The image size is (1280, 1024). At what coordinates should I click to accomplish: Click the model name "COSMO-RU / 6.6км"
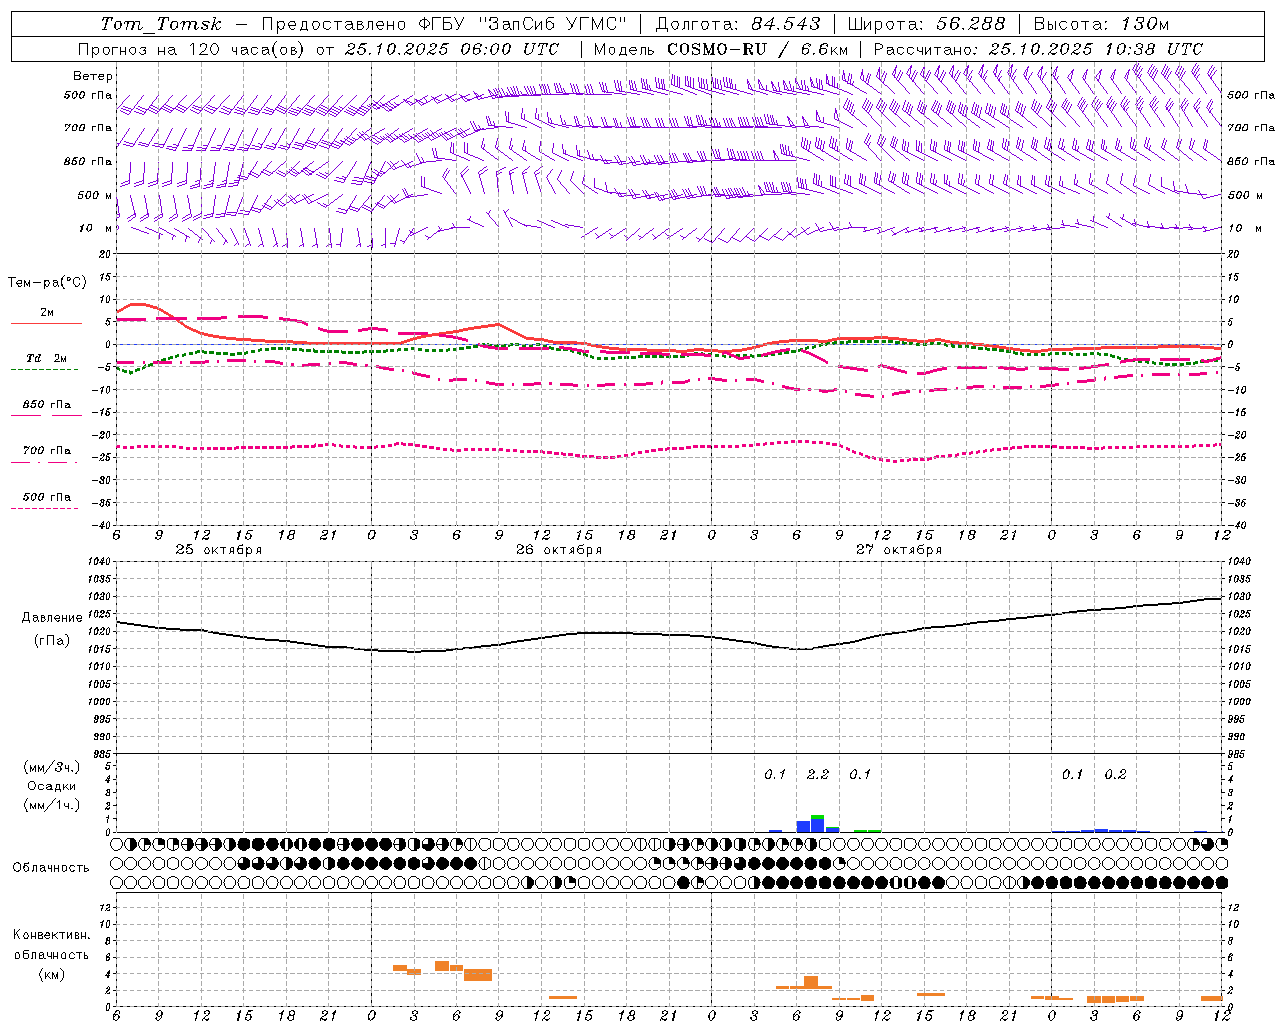coord(758,49)
